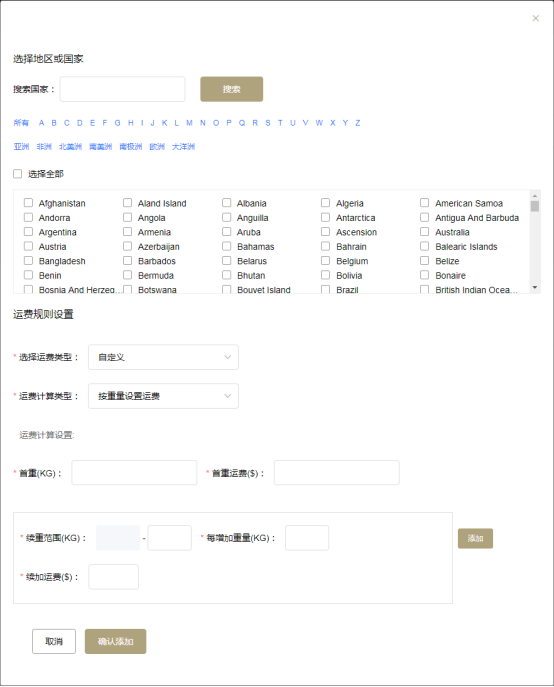Viewport: 554px width, 687px height.
Task: Filter countries by letter C
Action: pyautogui.click(x=67, y=123)
